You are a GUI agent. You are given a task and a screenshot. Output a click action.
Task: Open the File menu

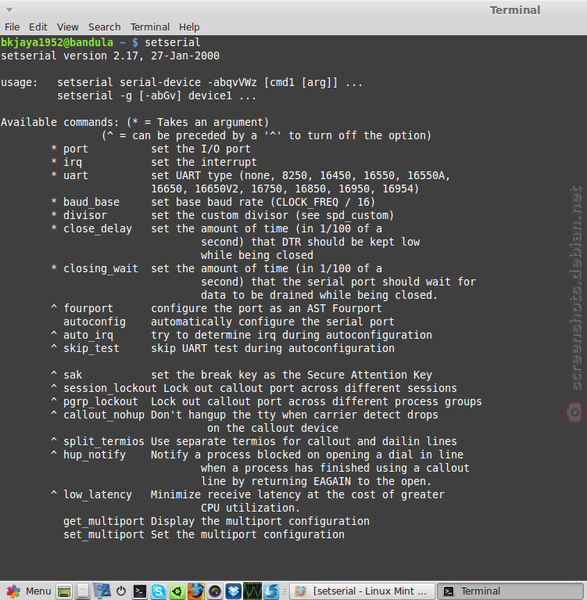coord(12,27)
